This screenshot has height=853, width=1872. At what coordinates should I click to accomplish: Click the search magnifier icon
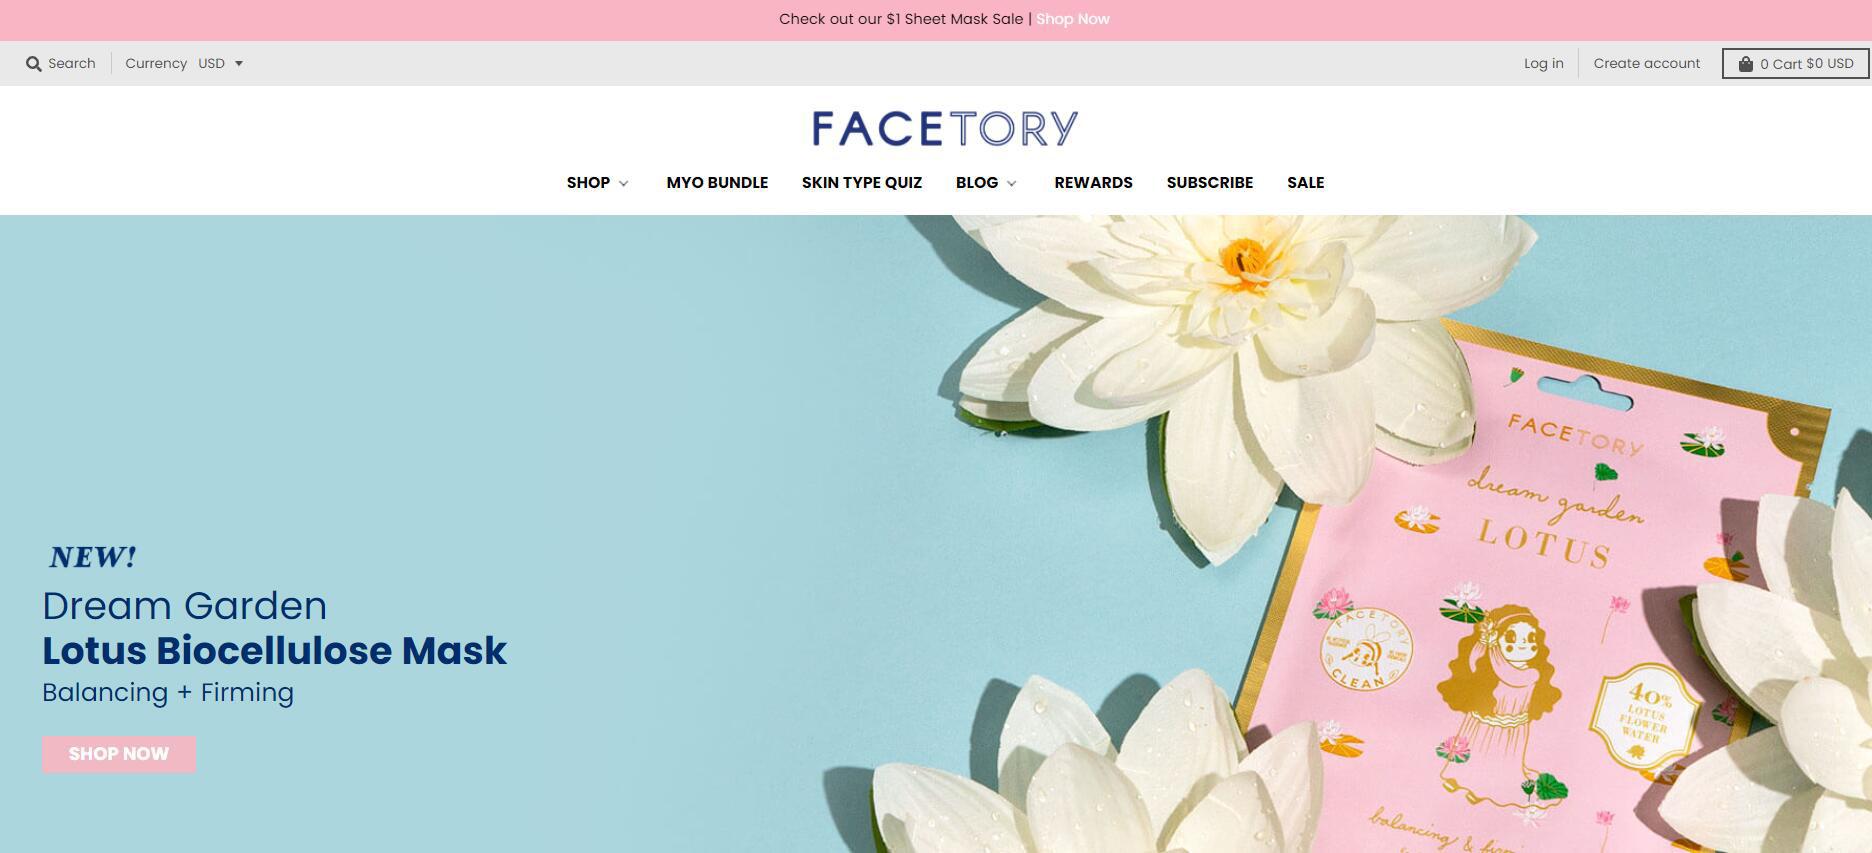point(34,64)
